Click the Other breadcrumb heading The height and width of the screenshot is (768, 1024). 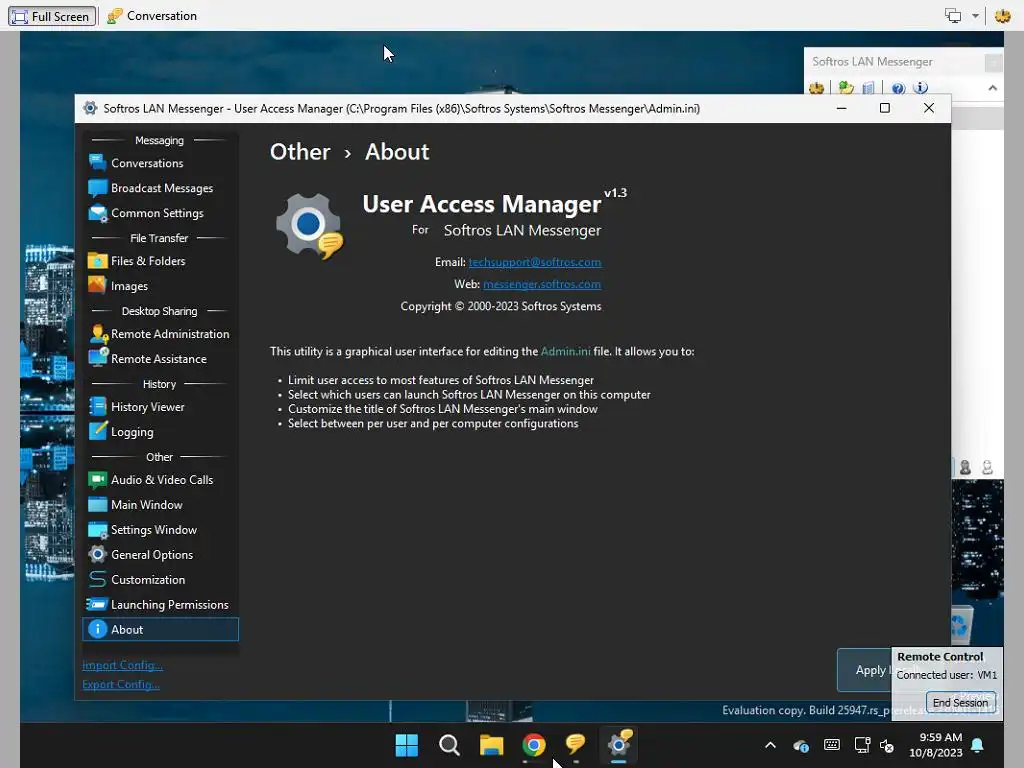[x=300, y=152]
